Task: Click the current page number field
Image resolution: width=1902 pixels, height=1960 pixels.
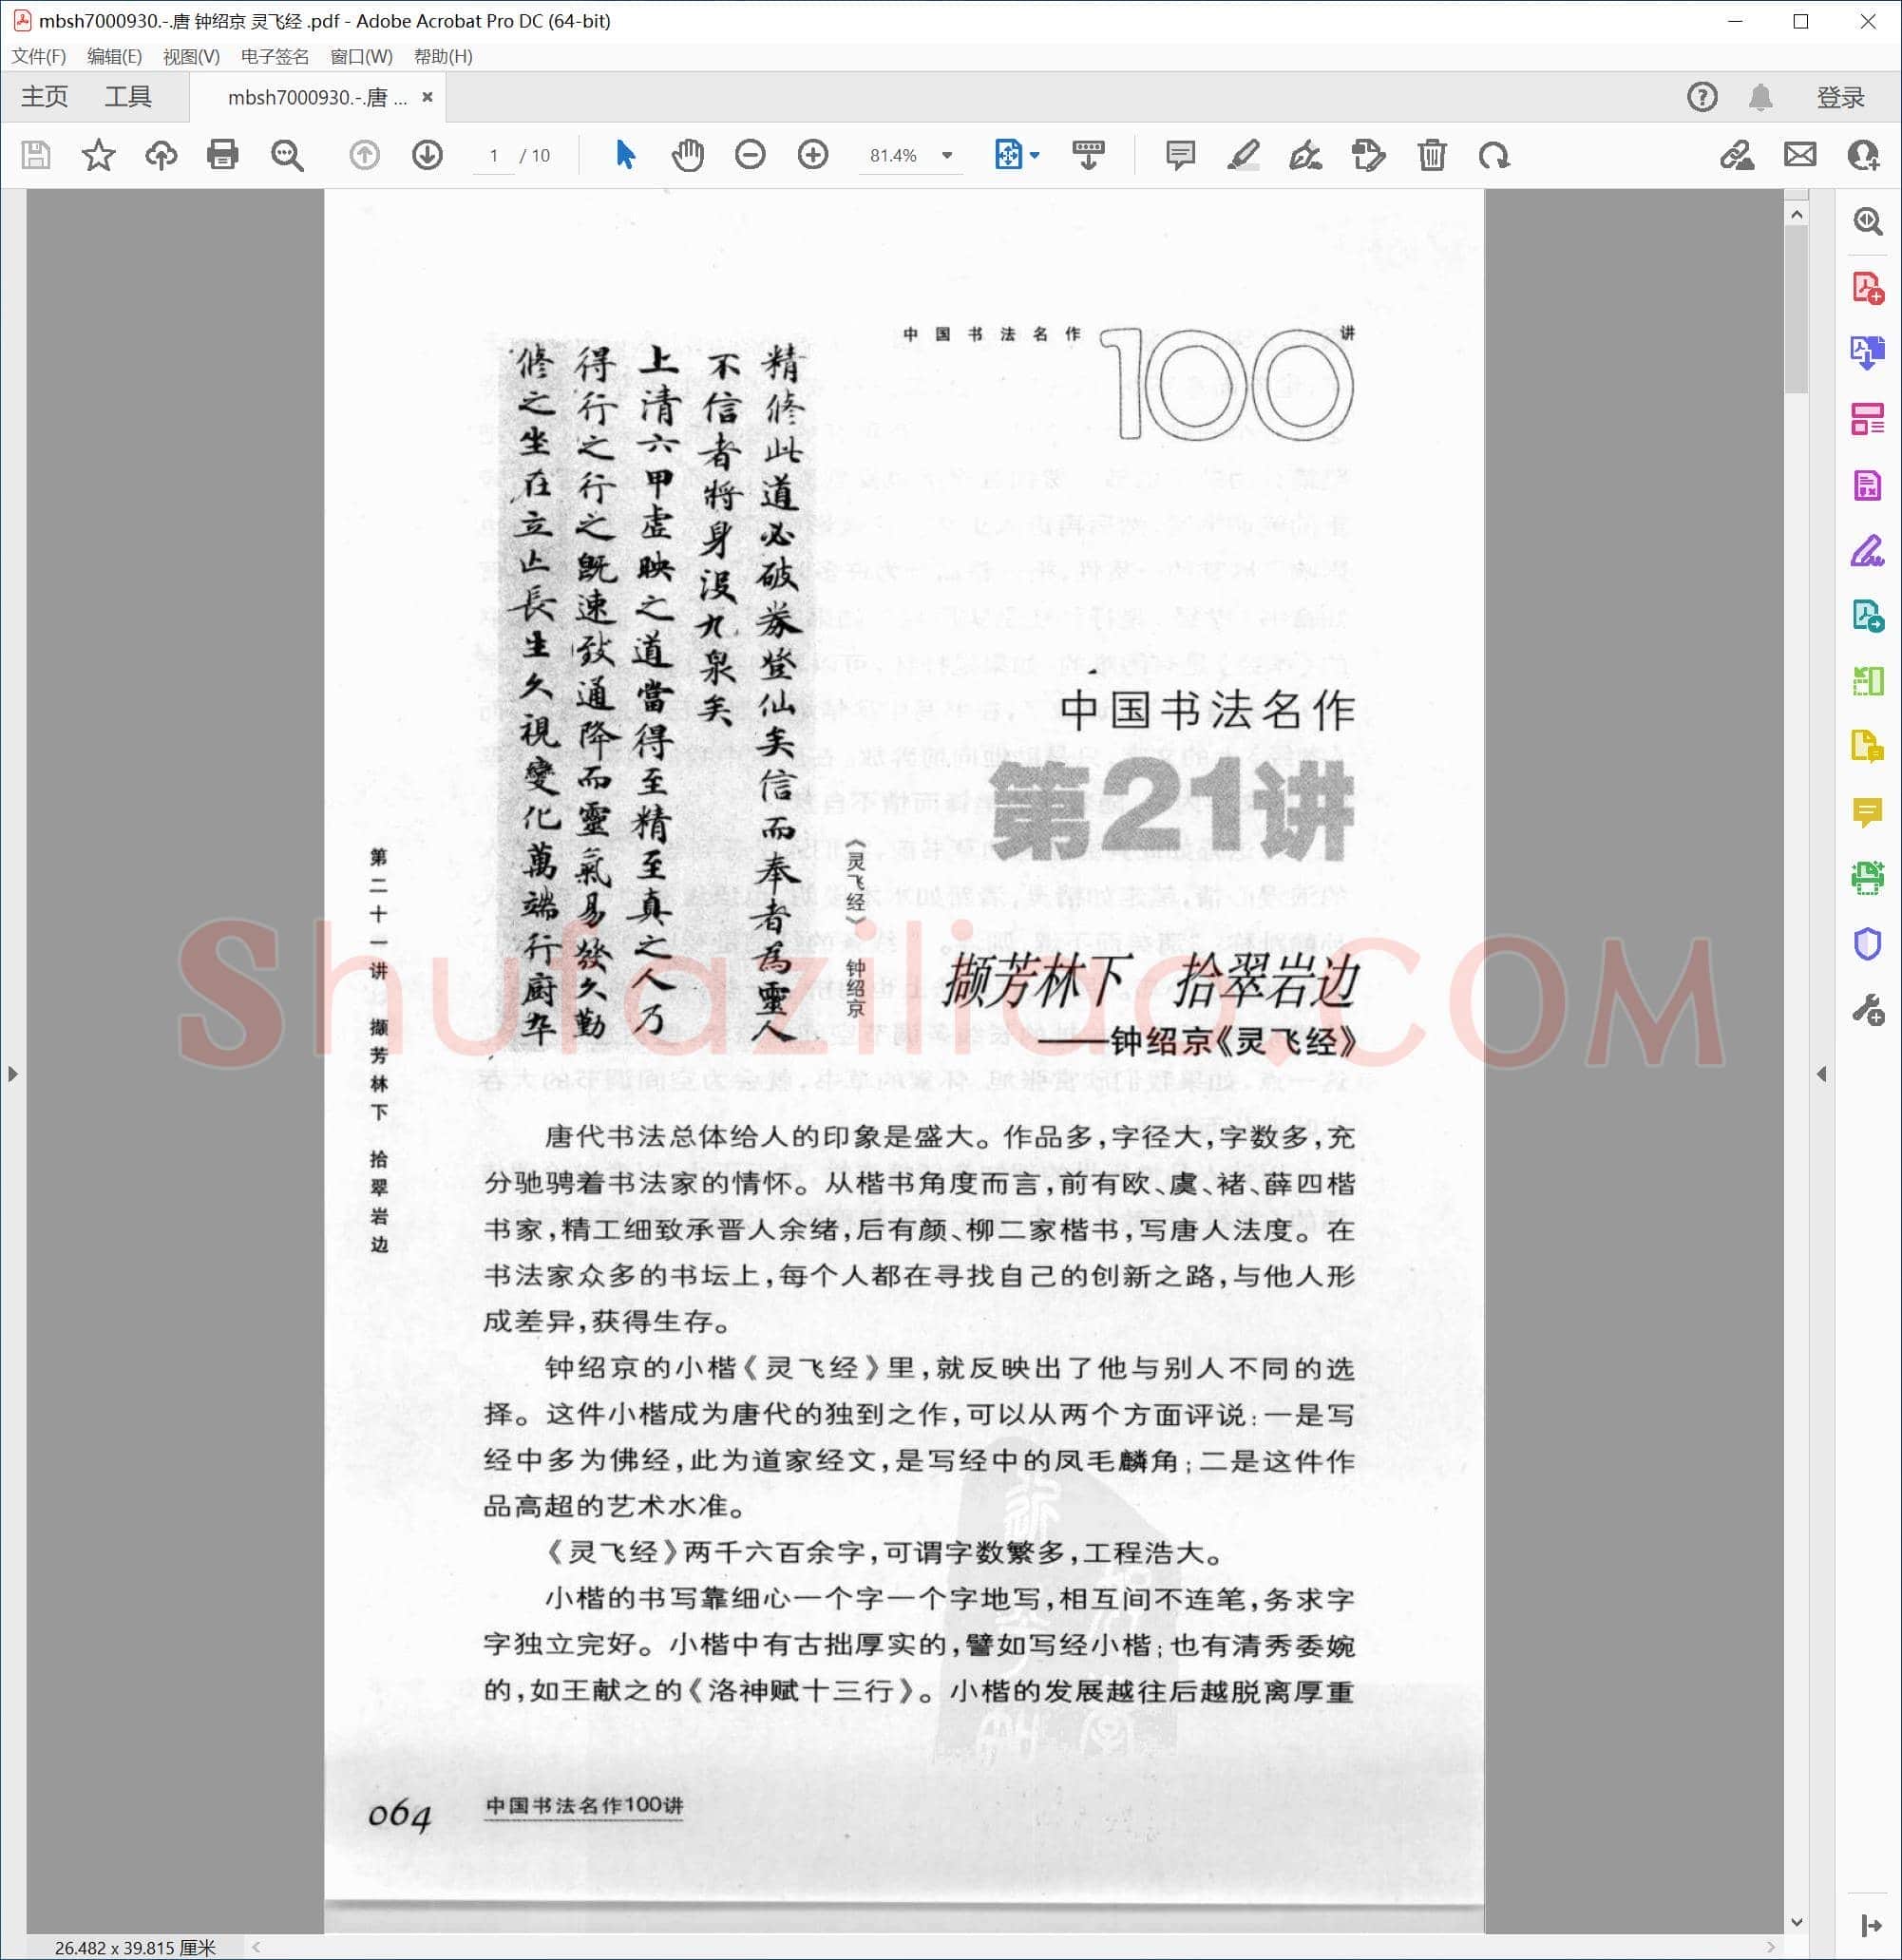Action: pos(494,155)
